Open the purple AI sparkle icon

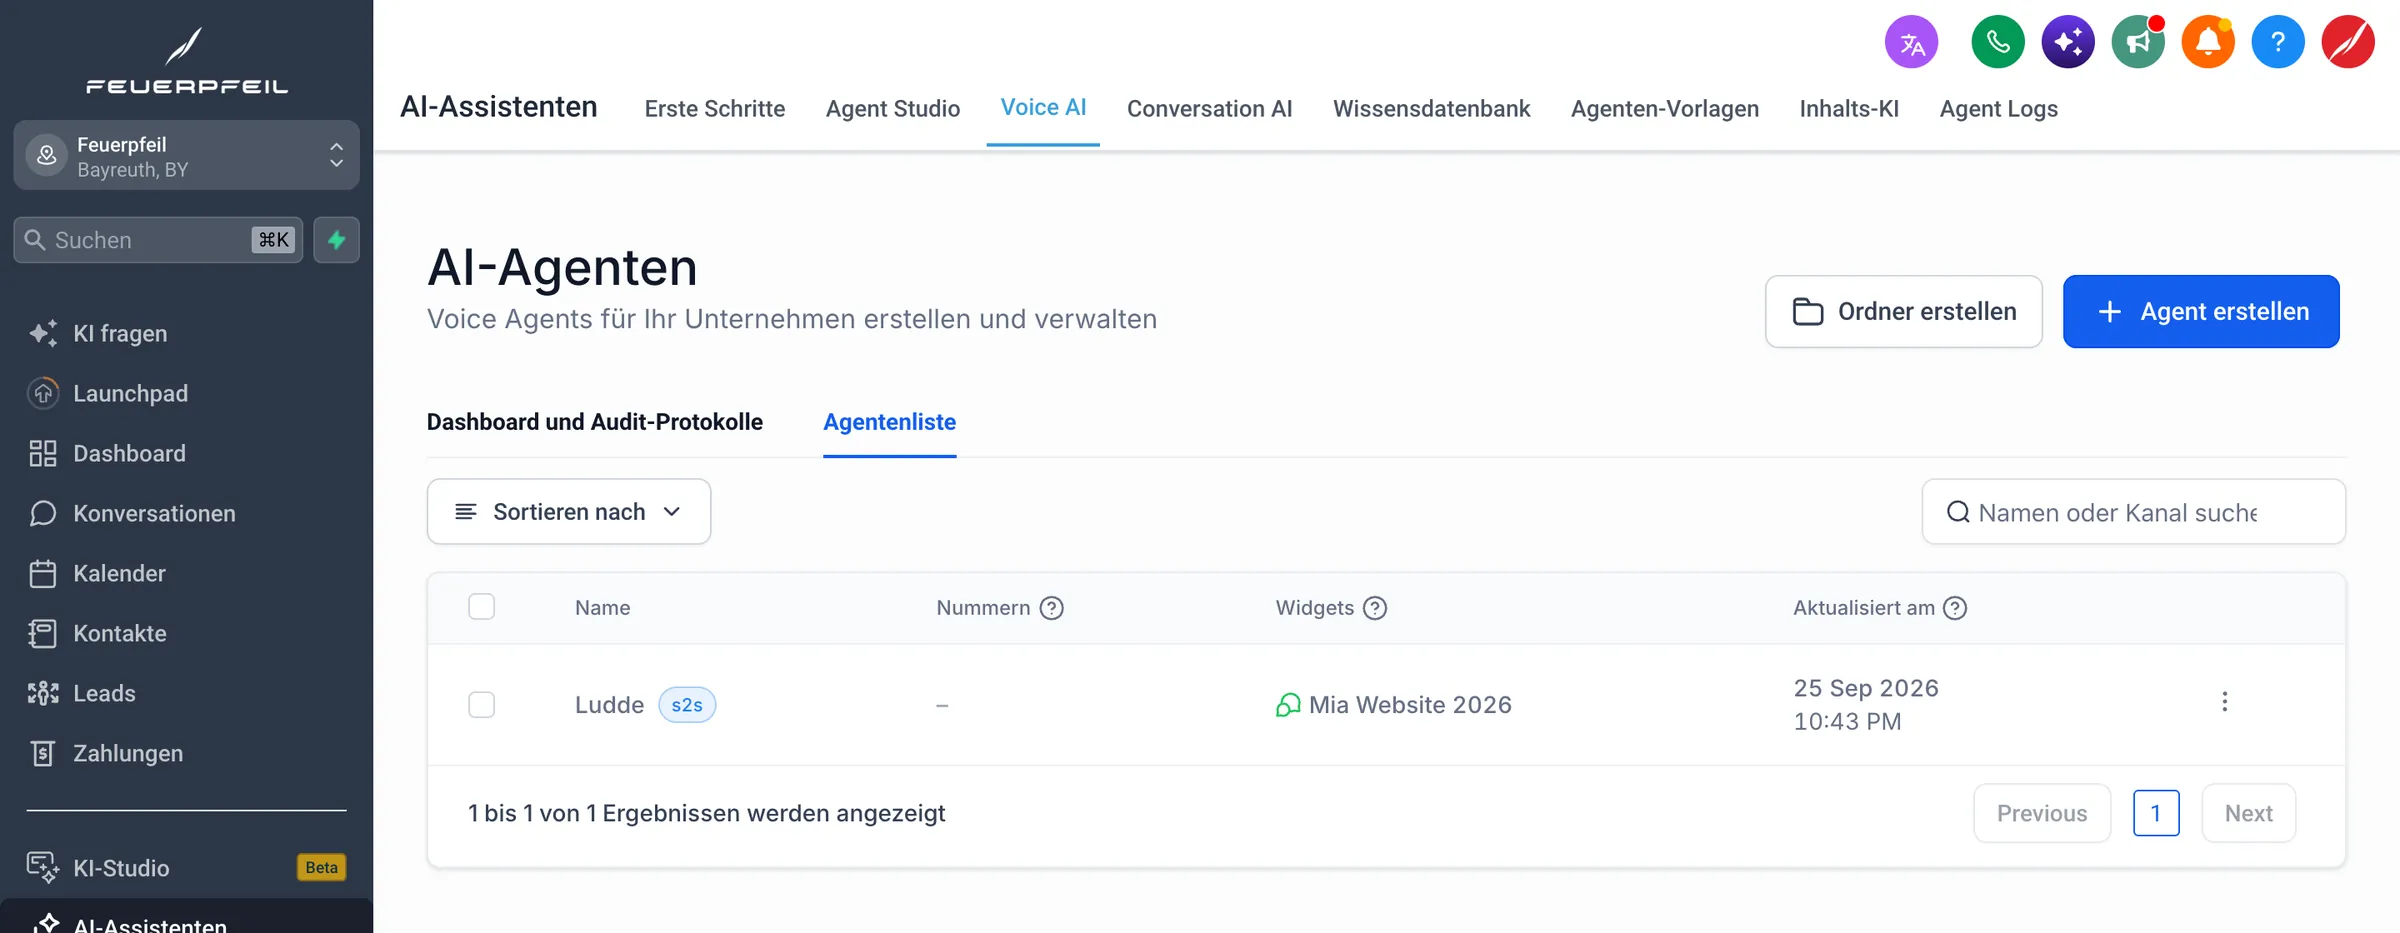(2068, 42)
